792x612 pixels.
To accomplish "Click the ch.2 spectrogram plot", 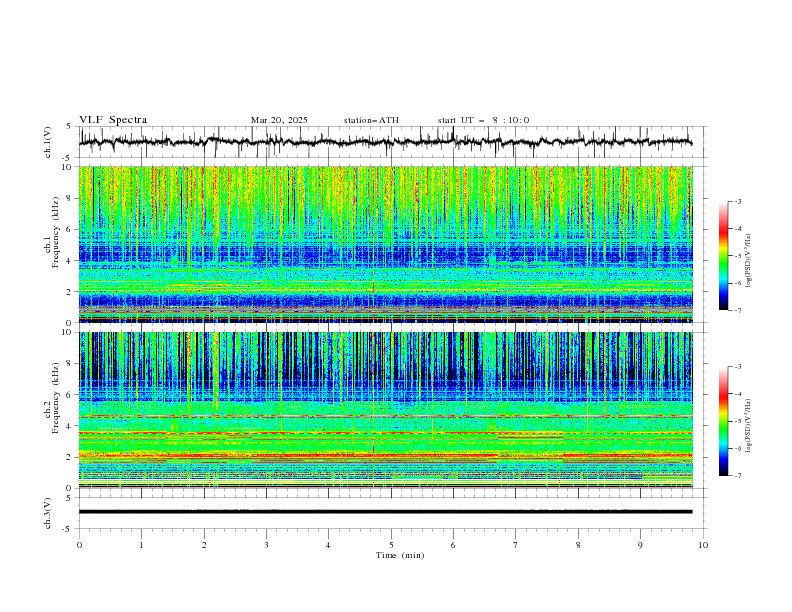I will (385, 410).
